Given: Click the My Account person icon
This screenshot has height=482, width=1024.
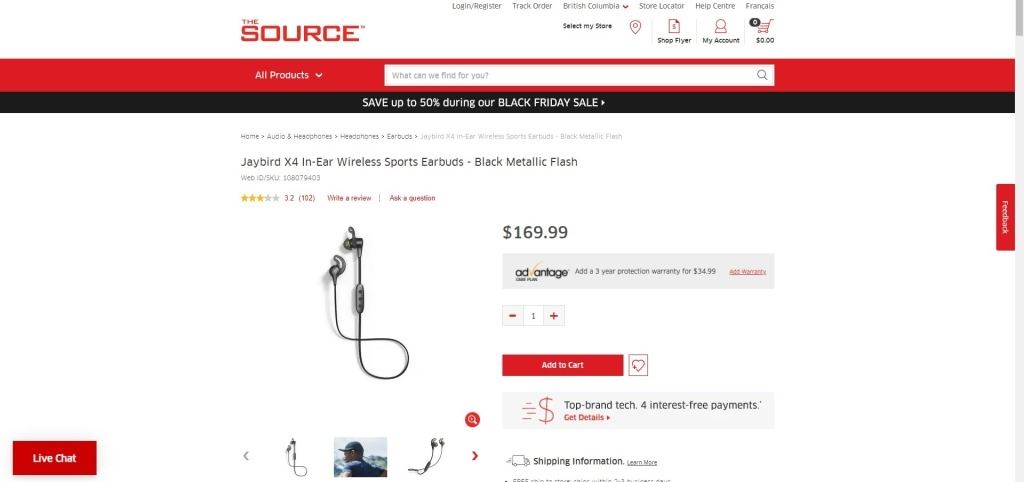Looking at the screenshot, I should [x=720, y=26].
